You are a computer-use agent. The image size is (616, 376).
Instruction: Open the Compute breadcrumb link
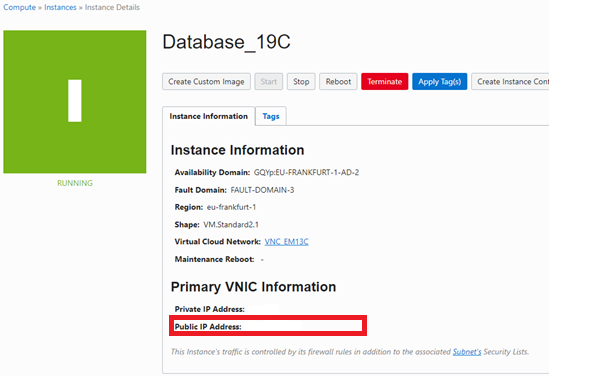19,7
